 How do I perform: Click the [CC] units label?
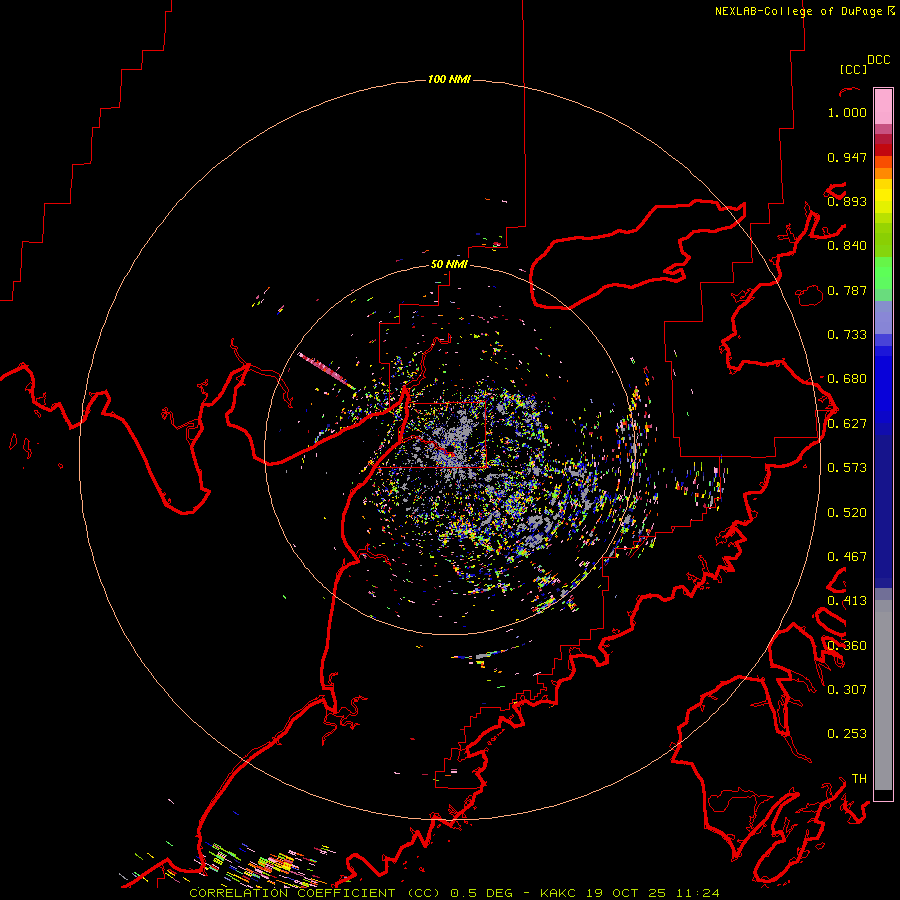coord(853,69)
